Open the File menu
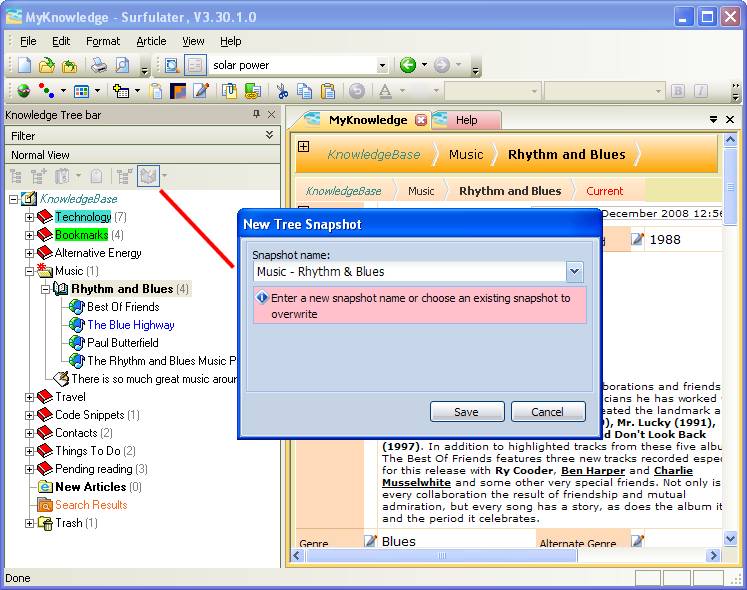Image resolution: width=747 pixels, height=590 pixels. coord(28,41)
